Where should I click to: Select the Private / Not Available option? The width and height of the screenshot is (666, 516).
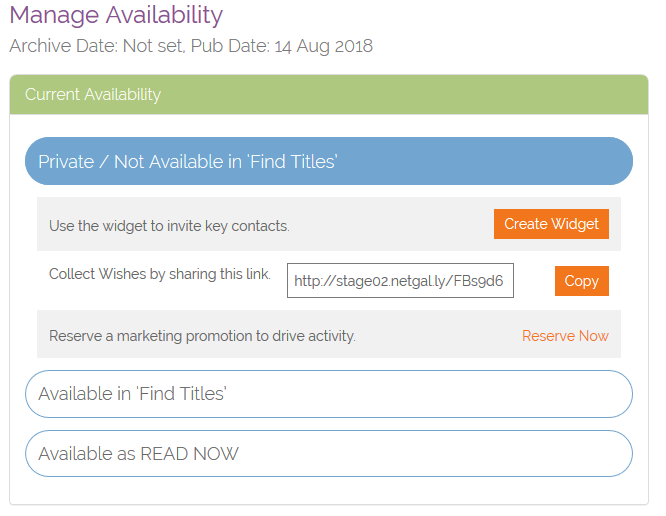(328, 161)
